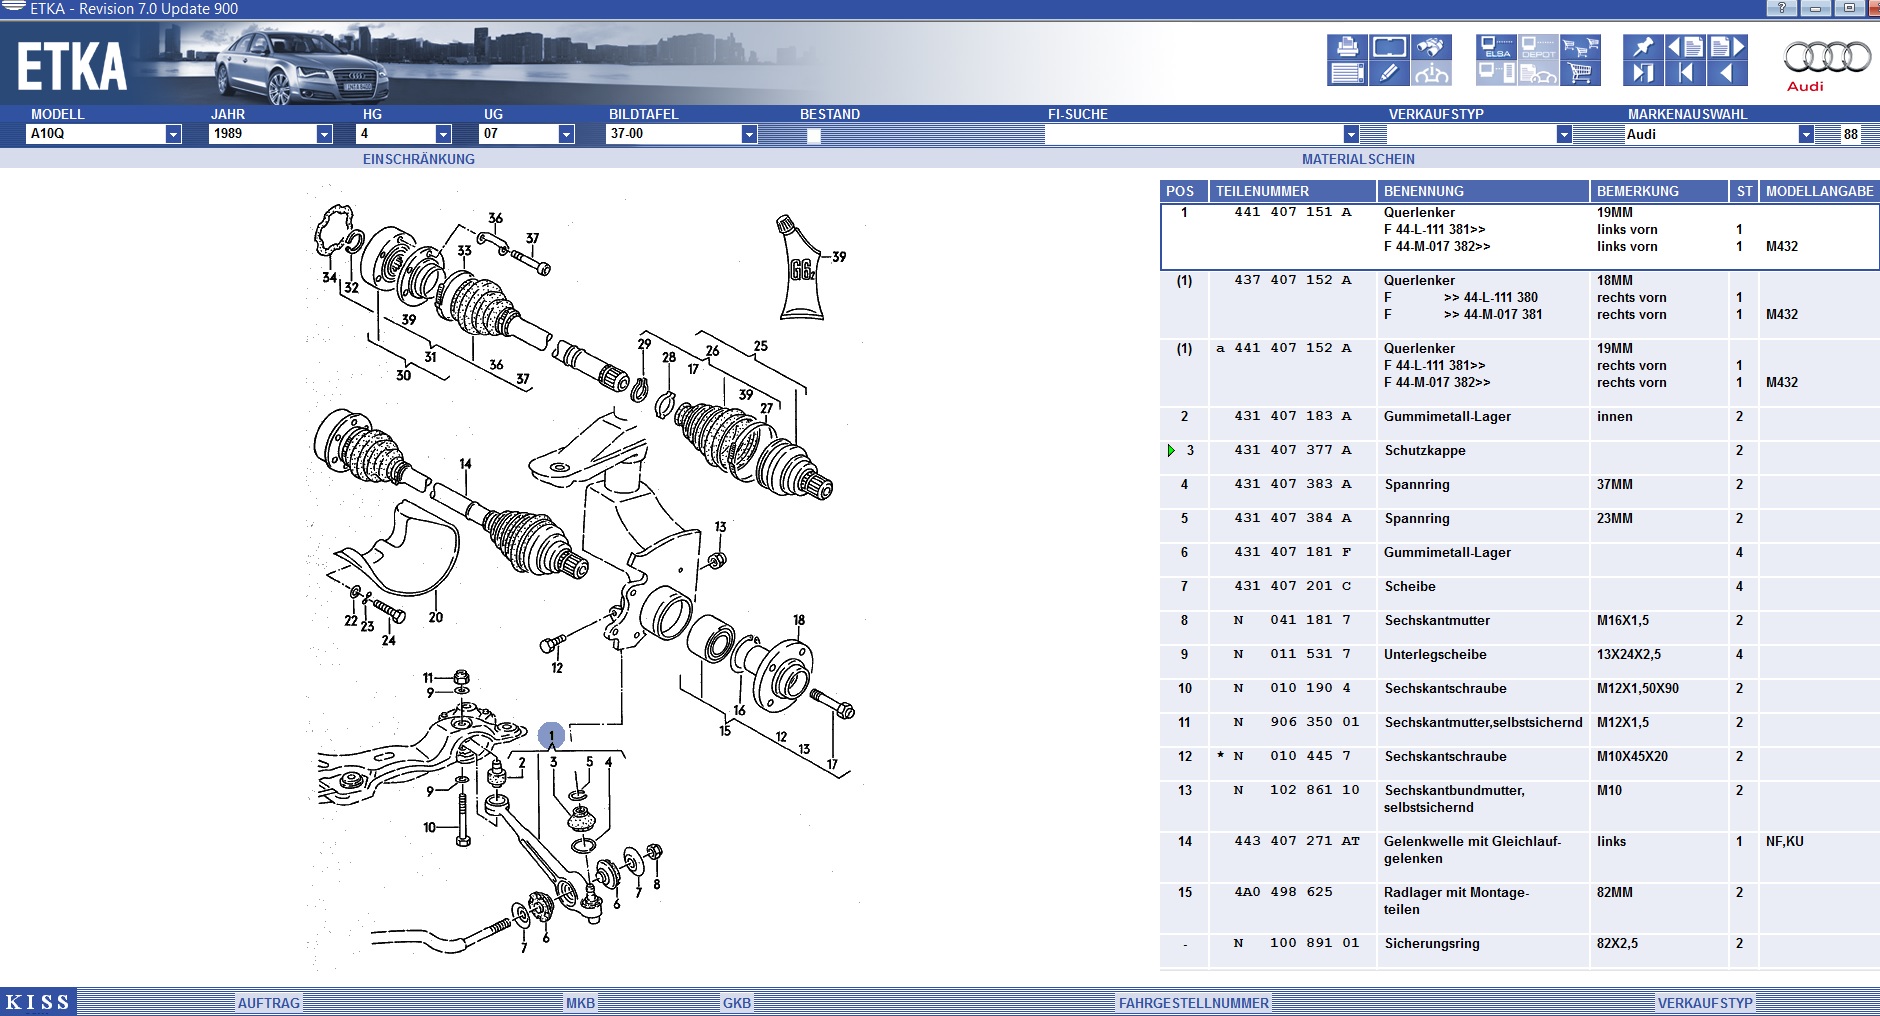Click the pushpin icon
Image resolution: width=1880 pixels, height=1016 pixels.
(1643, 47)
